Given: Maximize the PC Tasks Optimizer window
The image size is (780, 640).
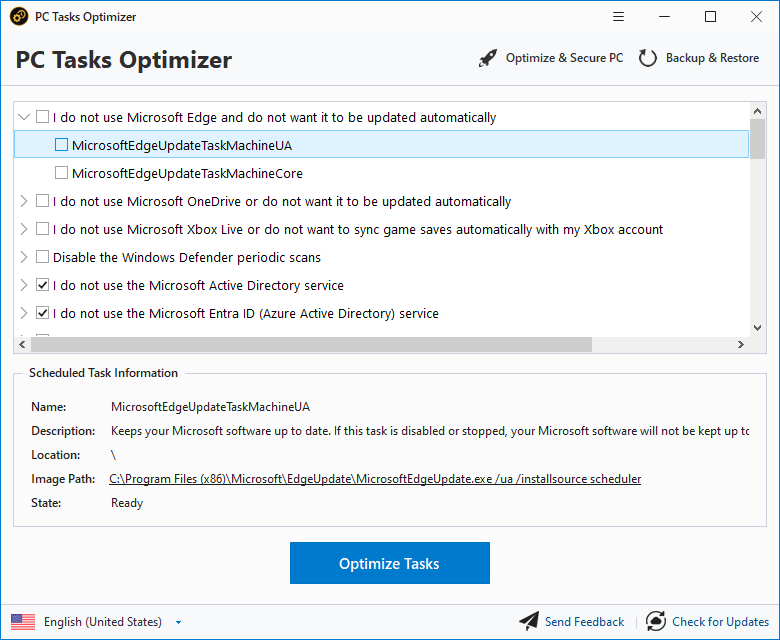Looking at the screenshot, I should click(x=710, y=16).
